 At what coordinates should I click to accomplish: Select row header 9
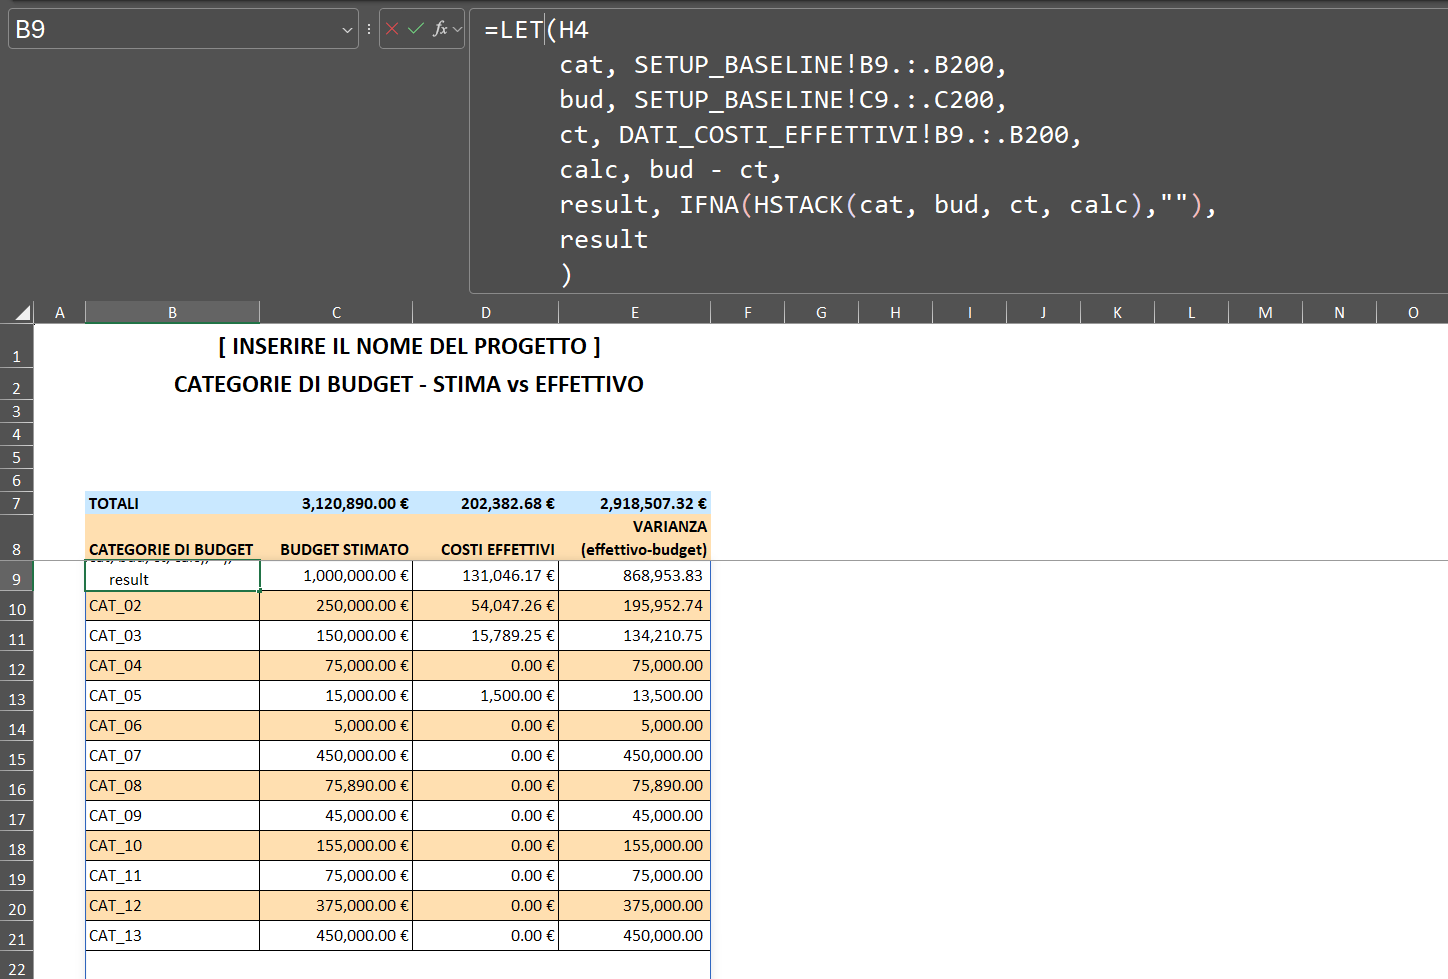[16, 579]
